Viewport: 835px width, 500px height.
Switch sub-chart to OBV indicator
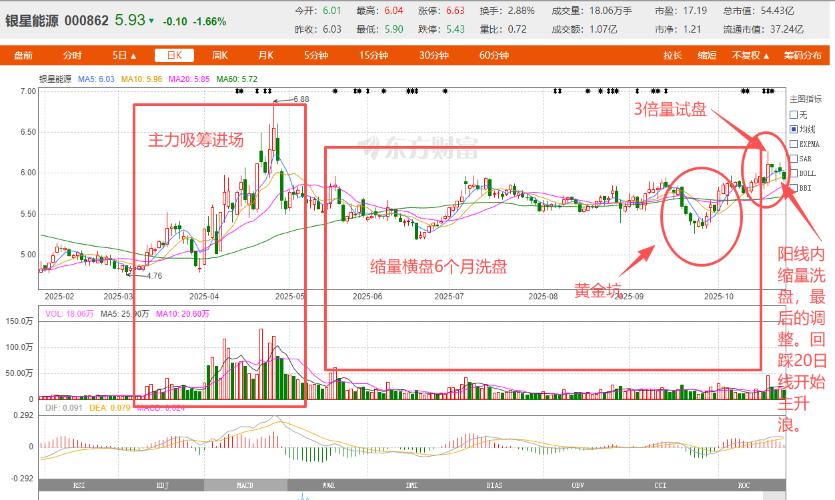pos(578,485)
